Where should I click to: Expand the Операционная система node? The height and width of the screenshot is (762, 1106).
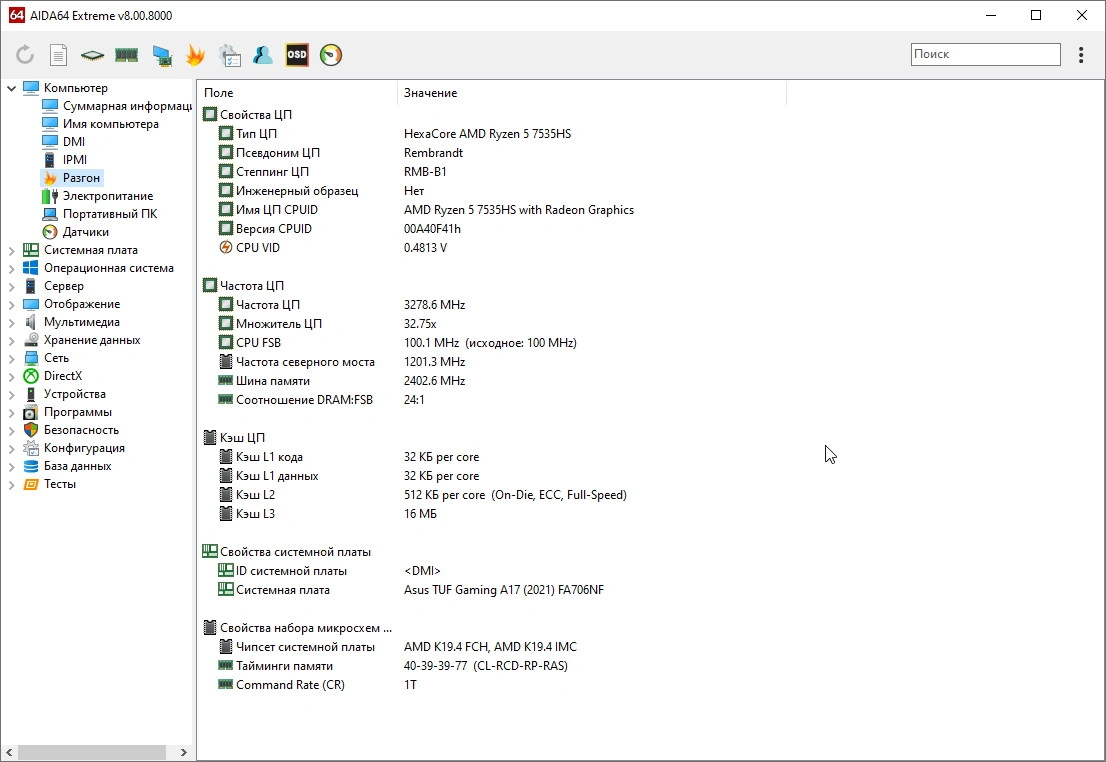(11, 268)
